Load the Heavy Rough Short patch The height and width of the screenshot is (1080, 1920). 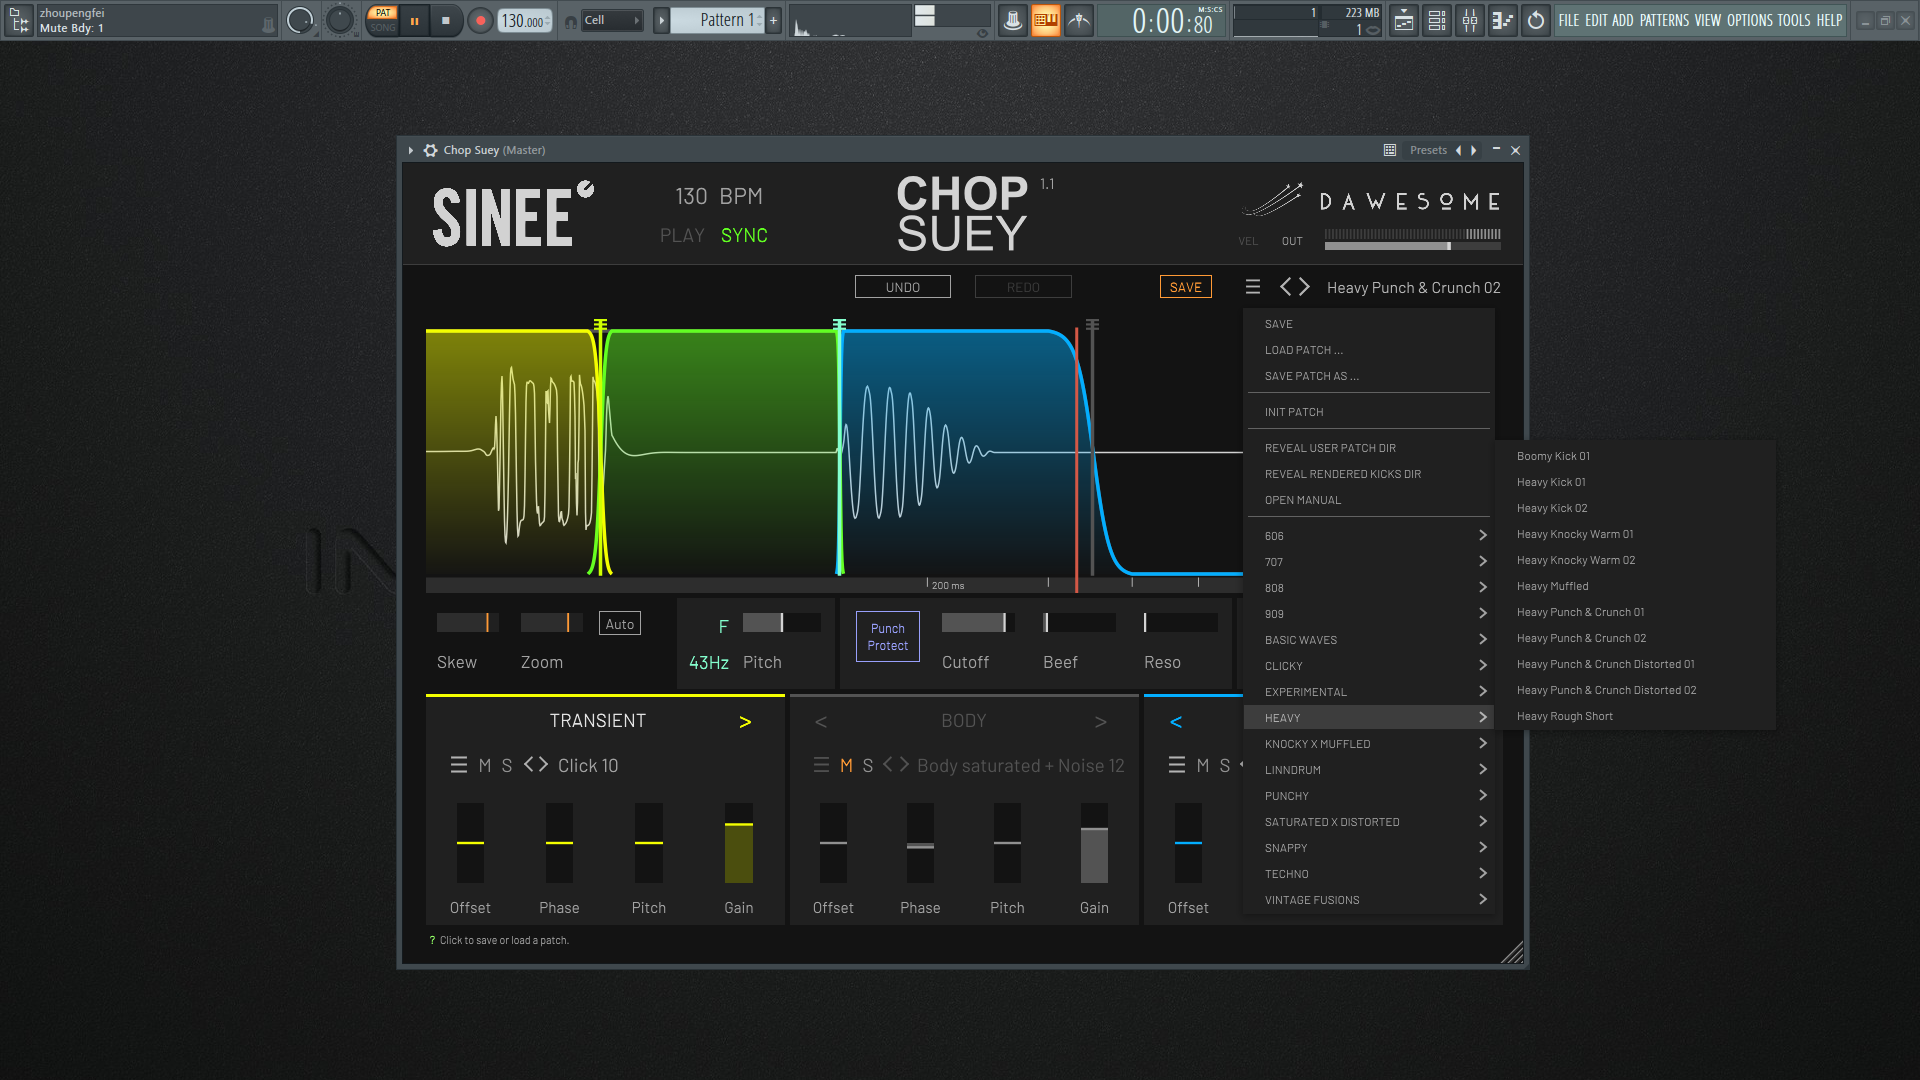[x=1635, y=716]
